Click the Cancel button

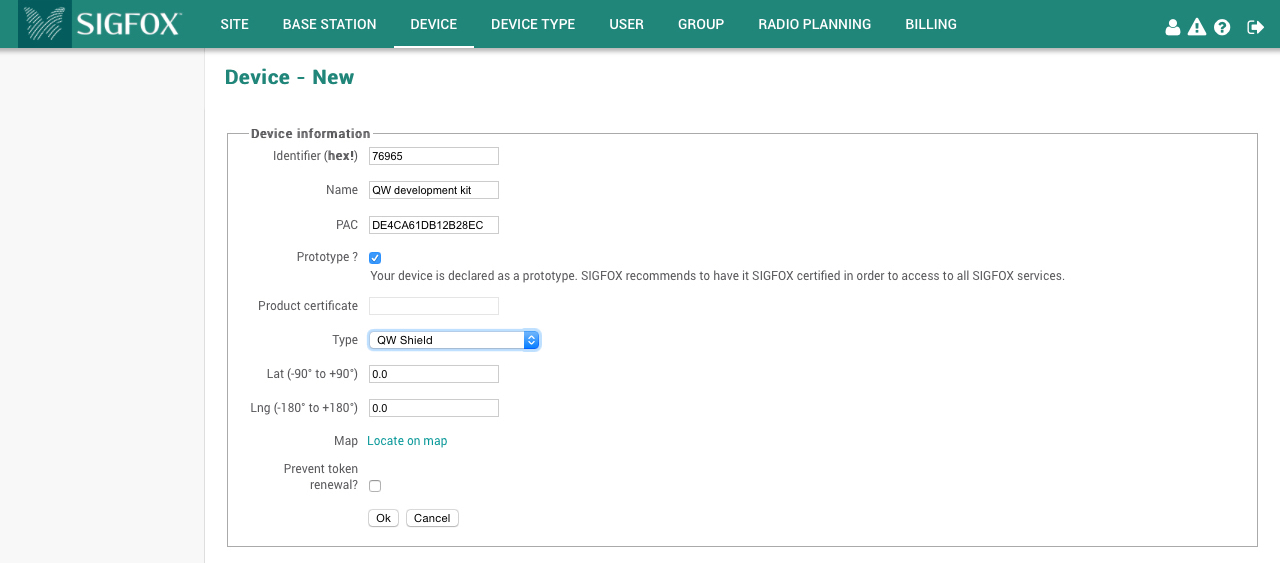coord(432,518)
